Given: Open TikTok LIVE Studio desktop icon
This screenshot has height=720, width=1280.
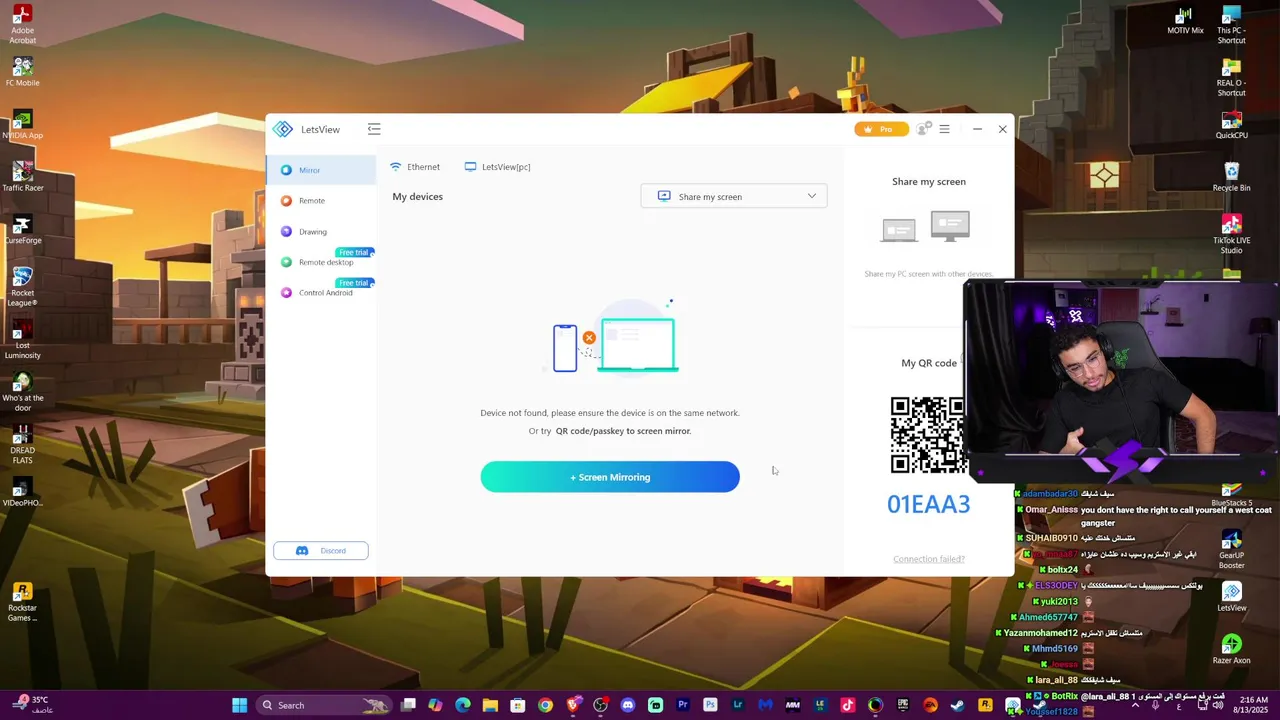Looking at the screenshot, I should pos(1231,234).
